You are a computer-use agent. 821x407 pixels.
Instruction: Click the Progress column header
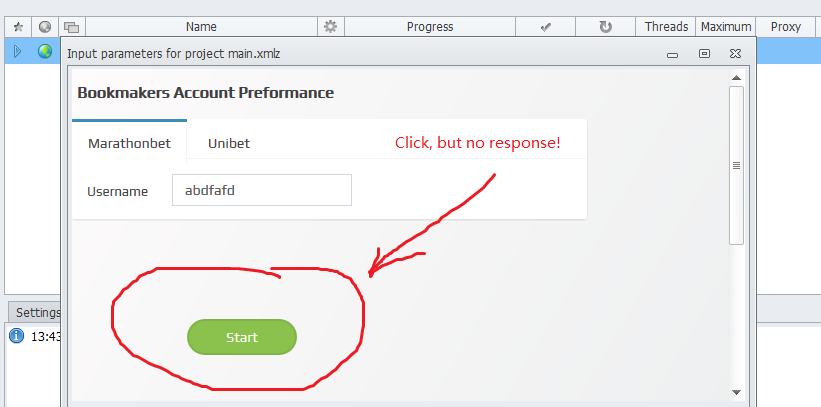pyautogui.click(x=430, y=27)
